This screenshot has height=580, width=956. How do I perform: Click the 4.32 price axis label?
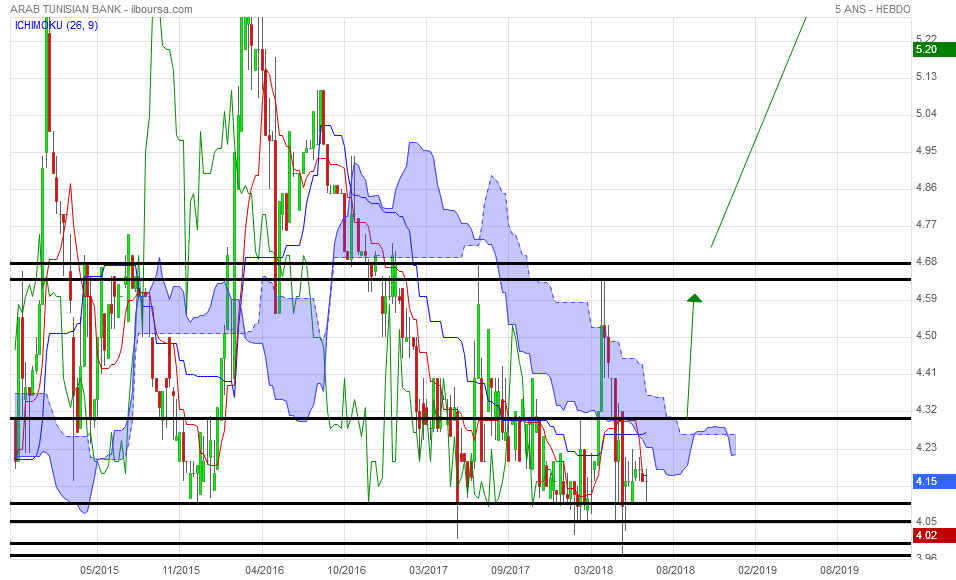click(927, 409)
